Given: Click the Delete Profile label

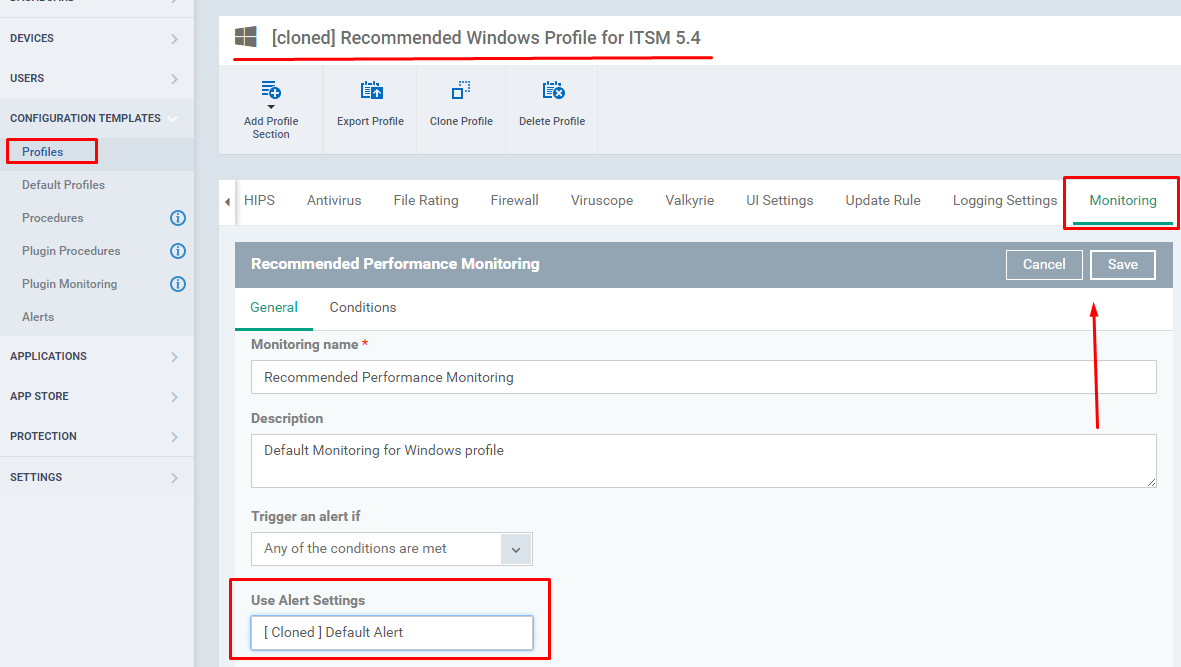Looking at the screenshot, I should click(x=552, y=122).
